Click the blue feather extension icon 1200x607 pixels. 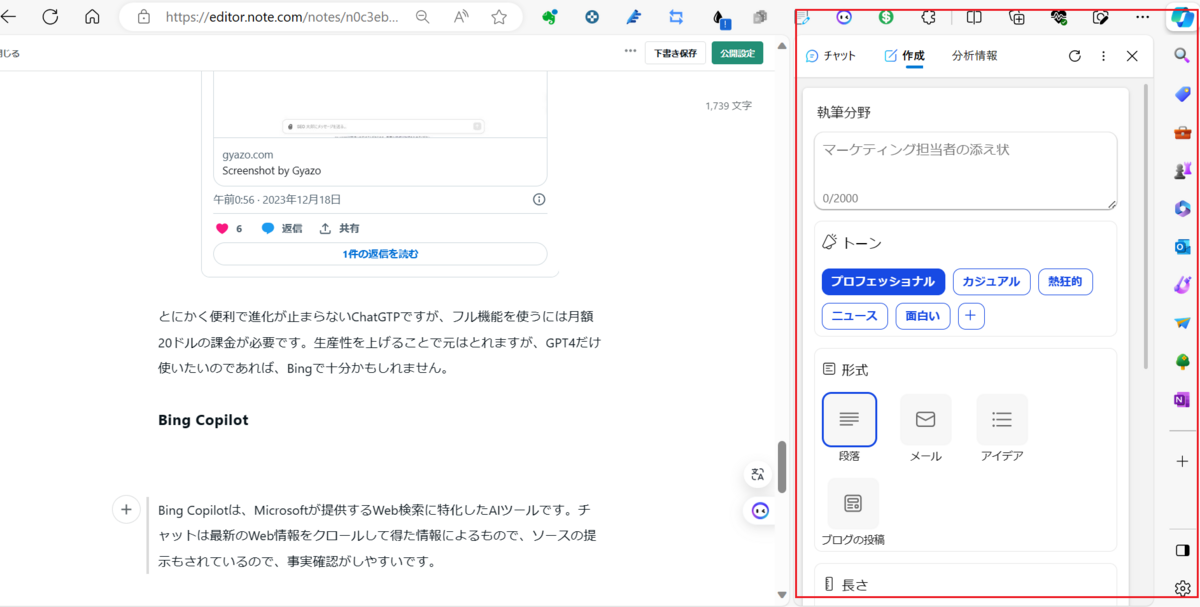[x=634, y=17]
